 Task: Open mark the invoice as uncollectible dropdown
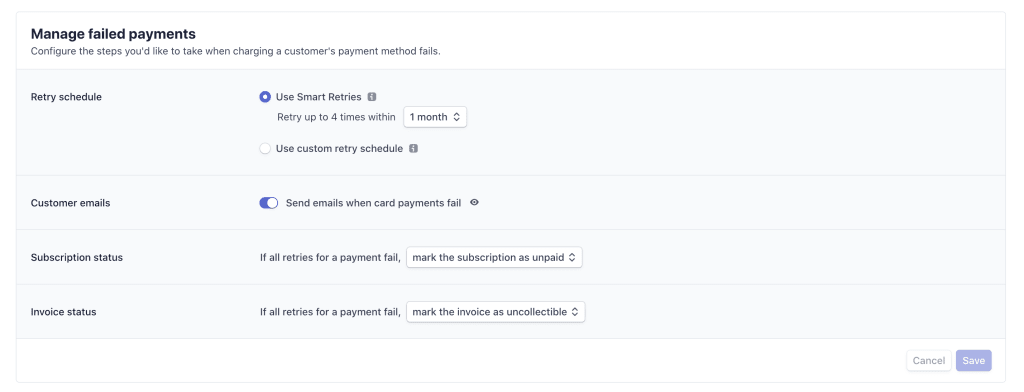coord(496,312)
